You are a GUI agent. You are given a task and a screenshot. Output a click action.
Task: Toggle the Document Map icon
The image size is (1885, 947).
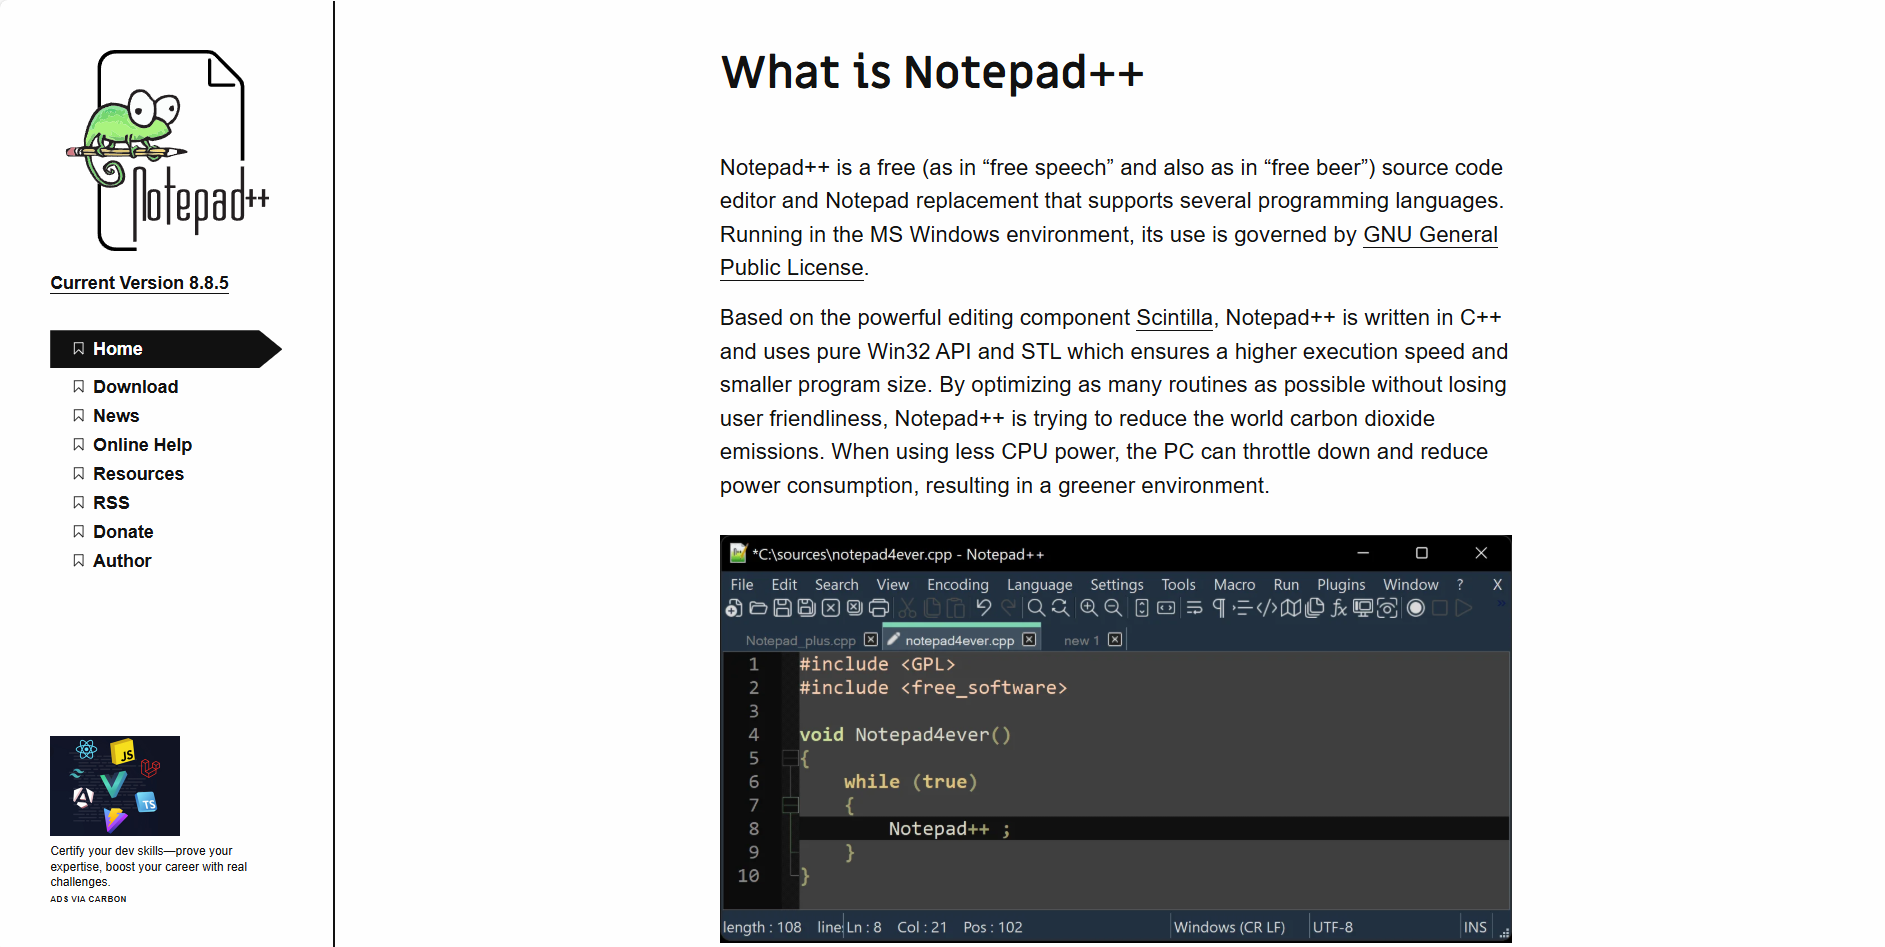tap(1291, 608)
